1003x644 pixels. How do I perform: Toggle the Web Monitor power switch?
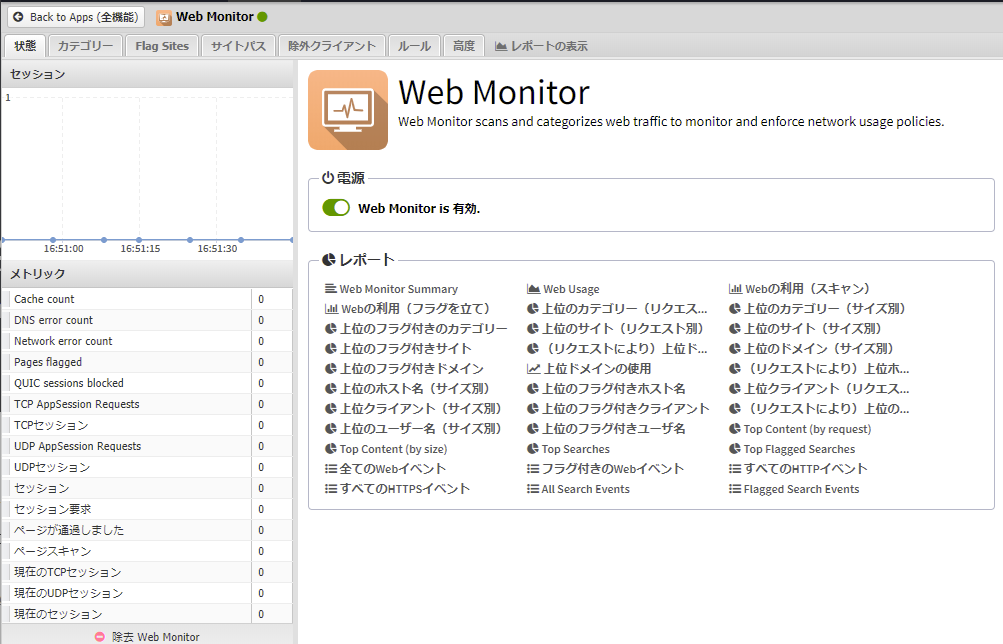click(336, 208)
